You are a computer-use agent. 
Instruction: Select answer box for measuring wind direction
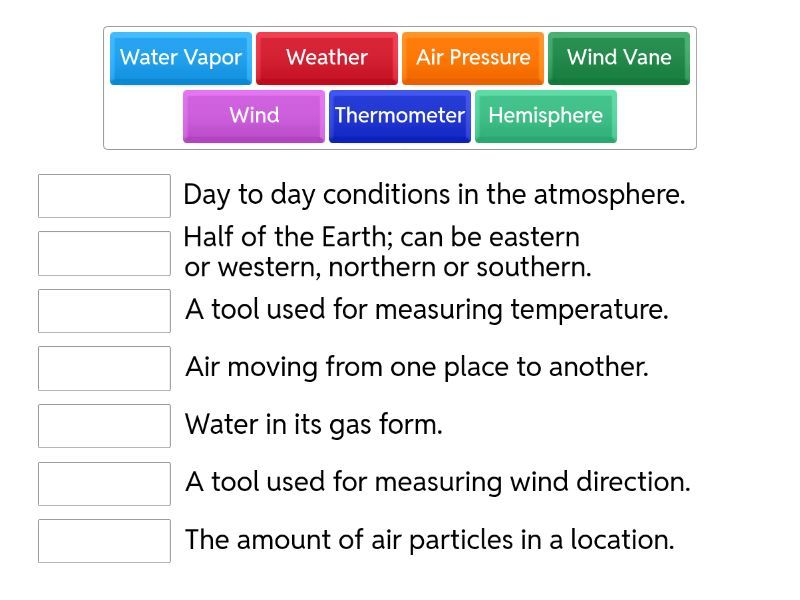click(x=104, y=484)
